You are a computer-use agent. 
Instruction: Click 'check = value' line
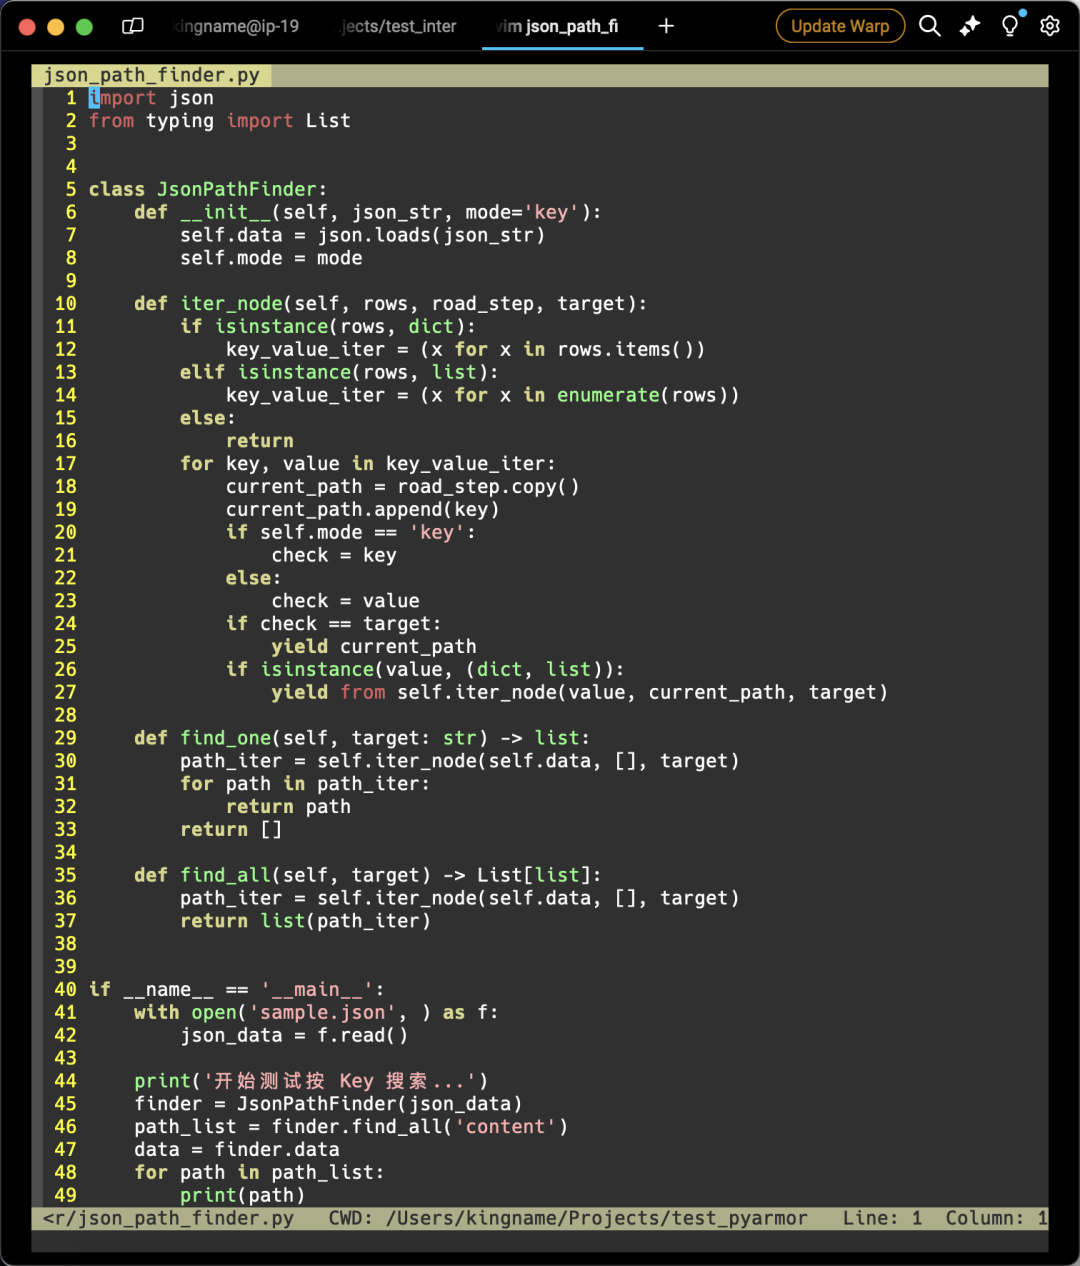pyautogui.click(x=346, y=602)
